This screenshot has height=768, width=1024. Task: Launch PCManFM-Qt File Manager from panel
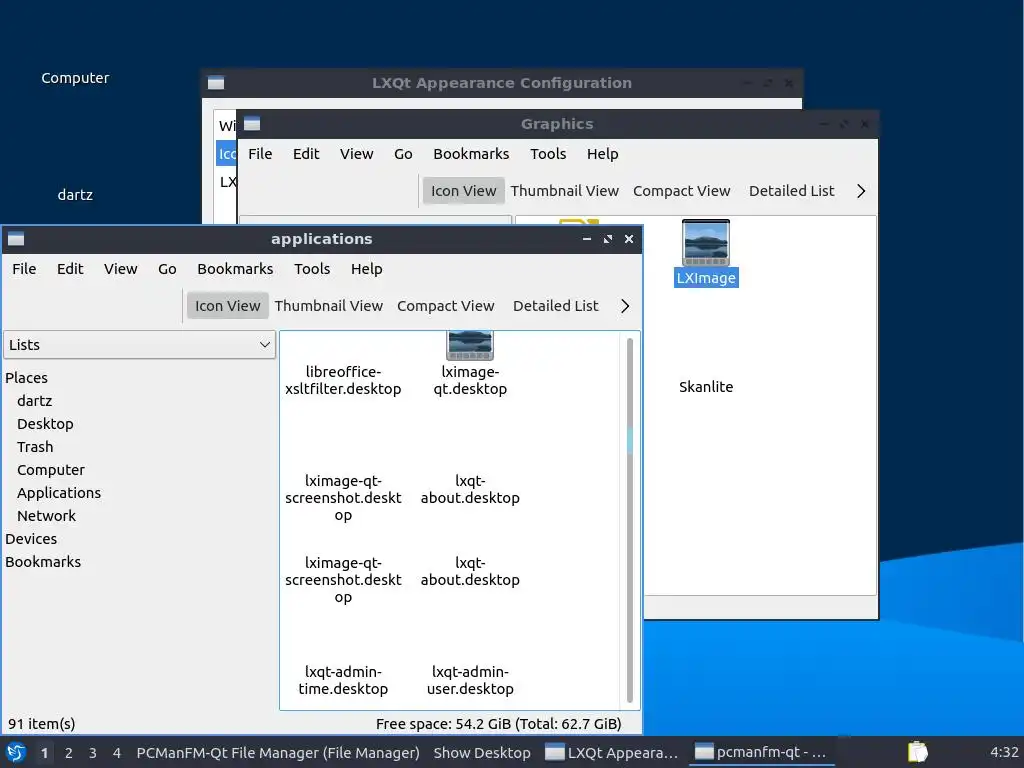coord(278,753)
